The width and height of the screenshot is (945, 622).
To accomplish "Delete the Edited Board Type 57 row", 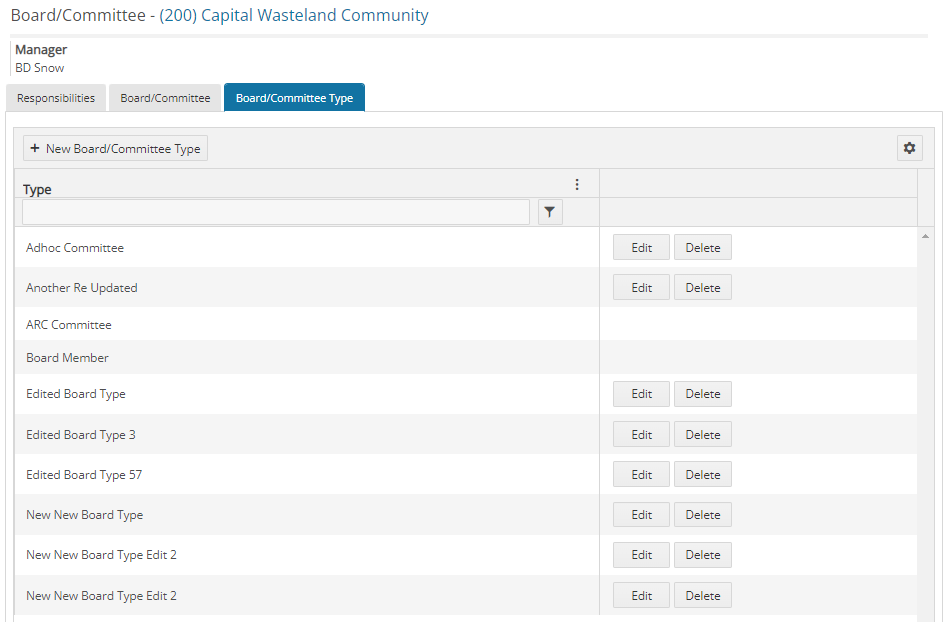I will [703, 474].
